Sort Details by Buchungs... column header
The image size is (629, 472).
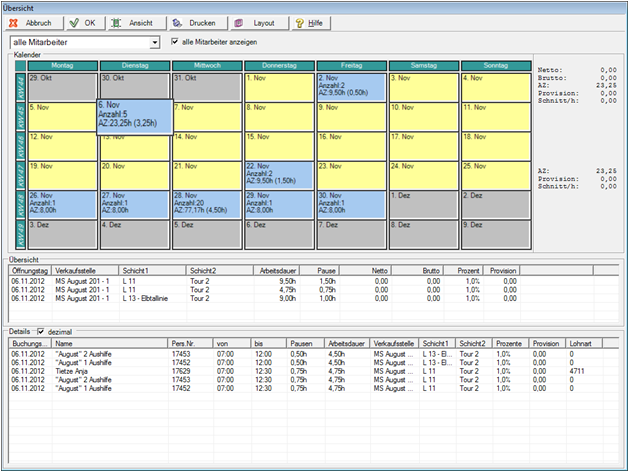click(30, 343)
